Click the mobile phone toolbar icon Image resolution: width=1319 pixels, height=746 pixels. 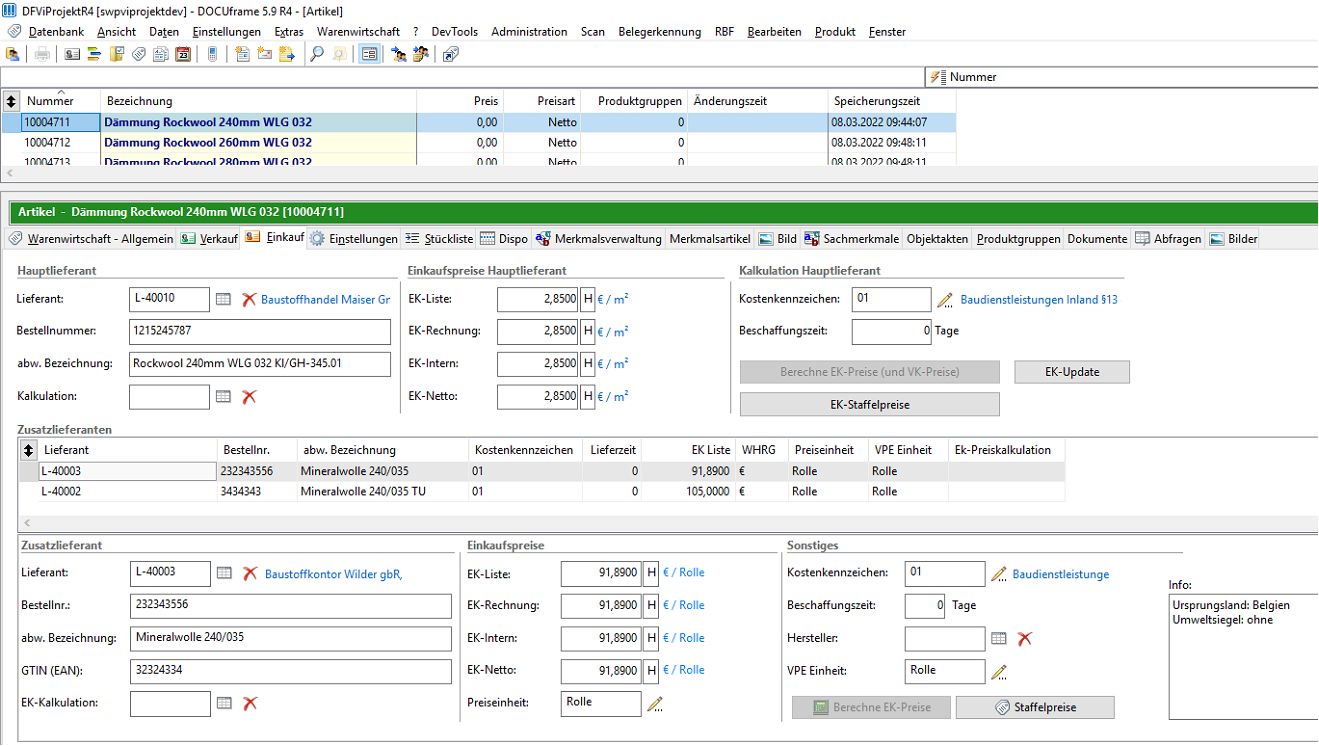pyautogui.click(x=212, y=54)
